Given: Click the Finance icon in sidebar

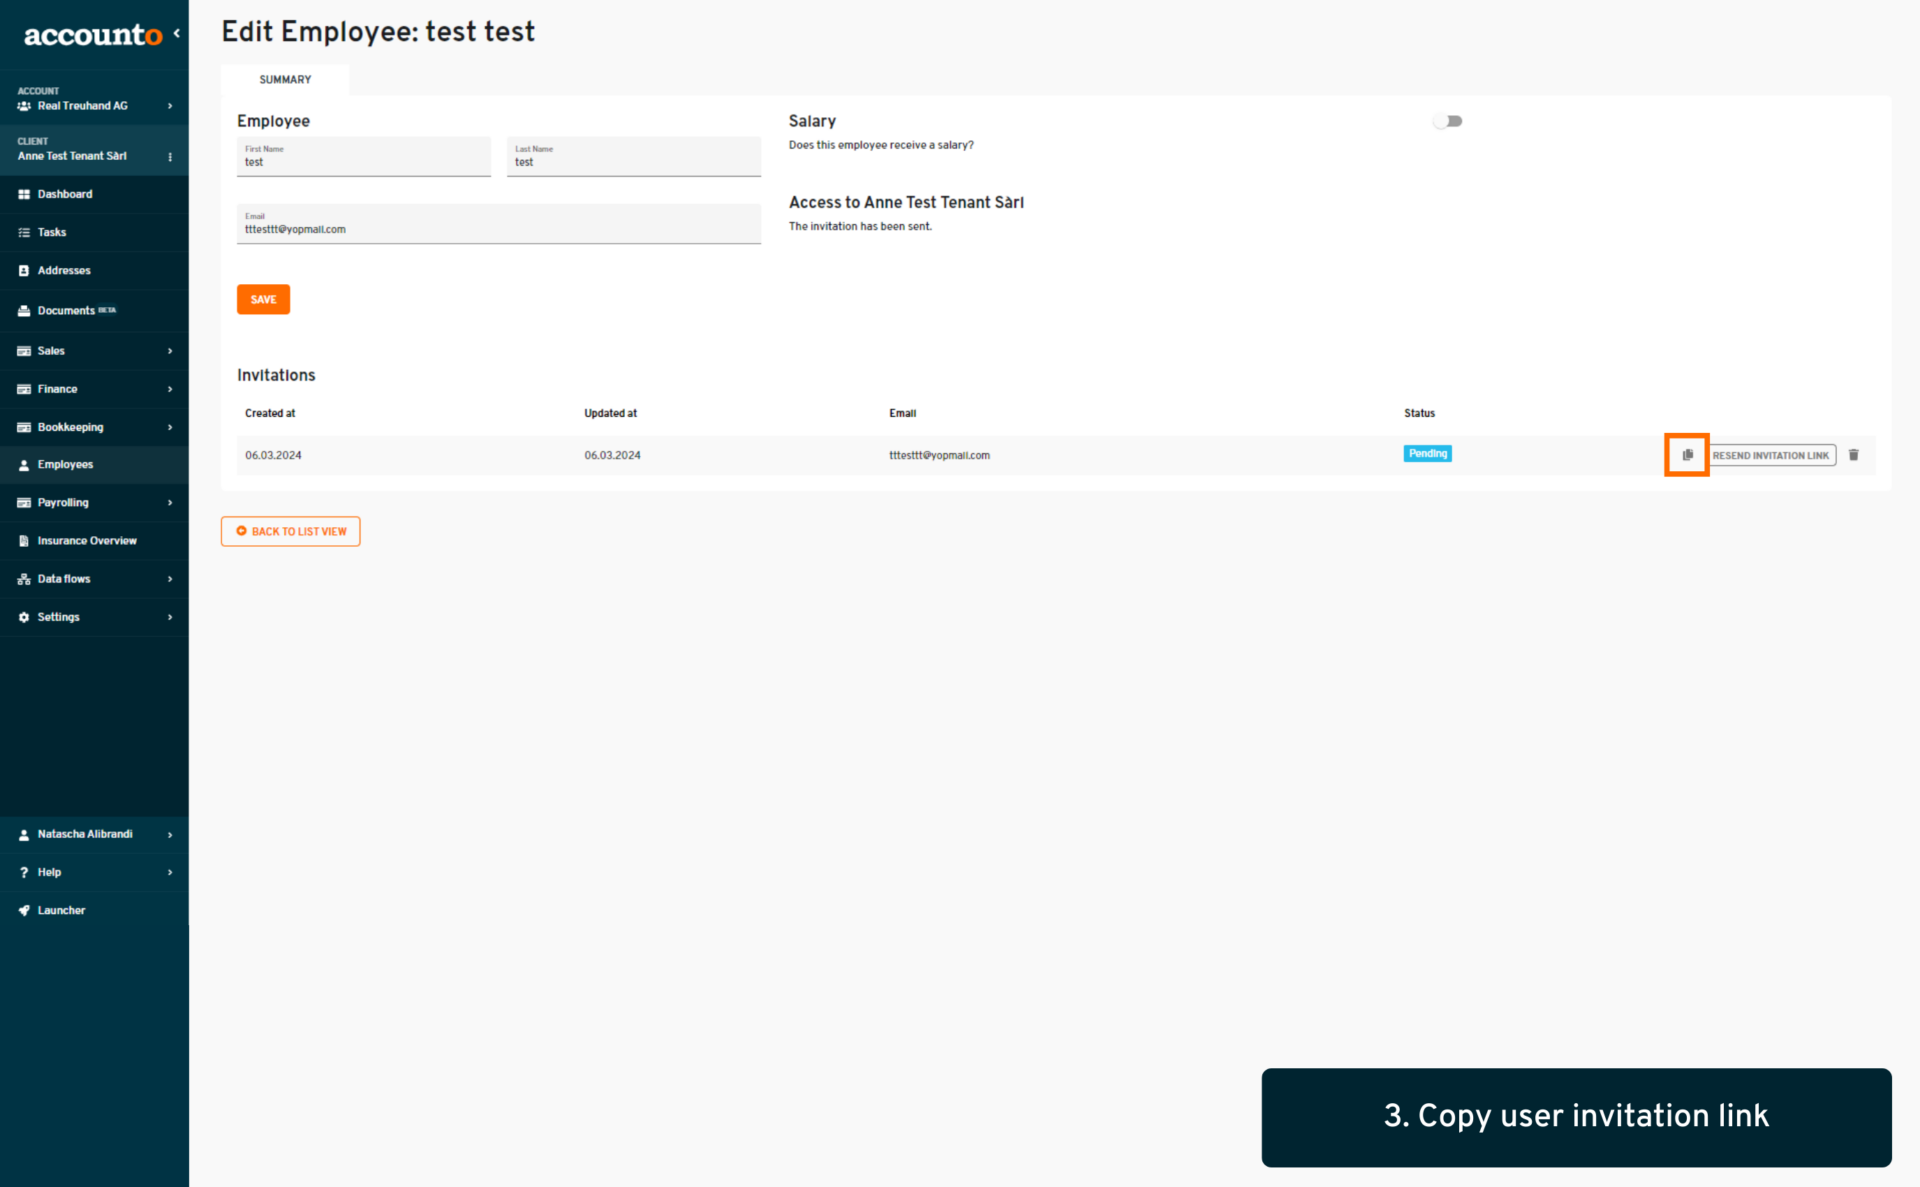Looking at the screenshot, I should tap(24, 389).
